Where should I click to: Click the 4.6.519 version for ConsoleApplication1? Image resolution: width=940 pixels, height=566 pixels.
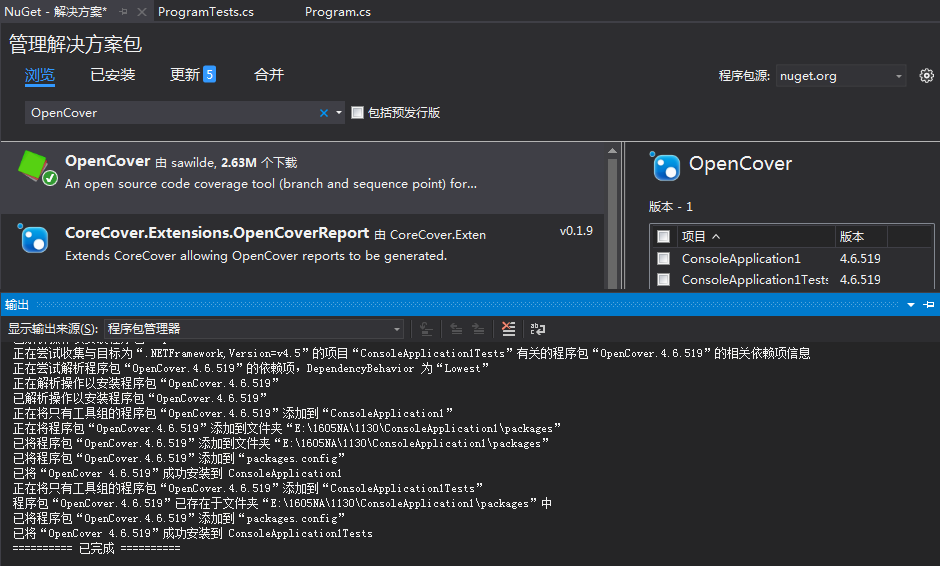(860, 258)
